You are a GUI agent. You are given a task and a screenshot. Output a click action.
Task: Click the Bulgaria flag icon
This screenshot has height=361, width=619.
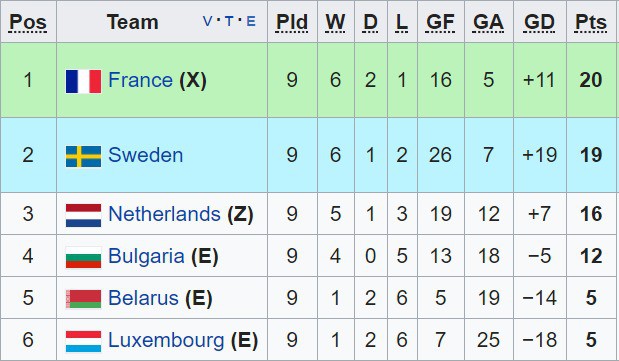83,257
